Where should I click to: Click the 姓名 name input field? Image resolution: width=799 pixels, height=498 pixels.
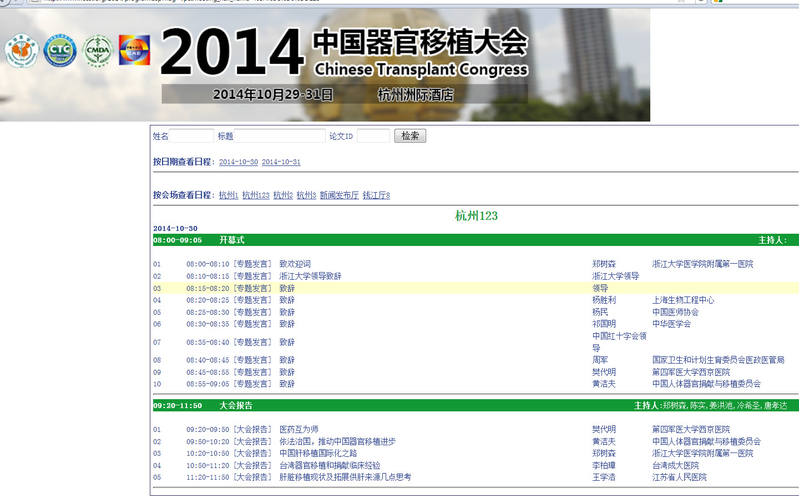(x=191, y=136)
